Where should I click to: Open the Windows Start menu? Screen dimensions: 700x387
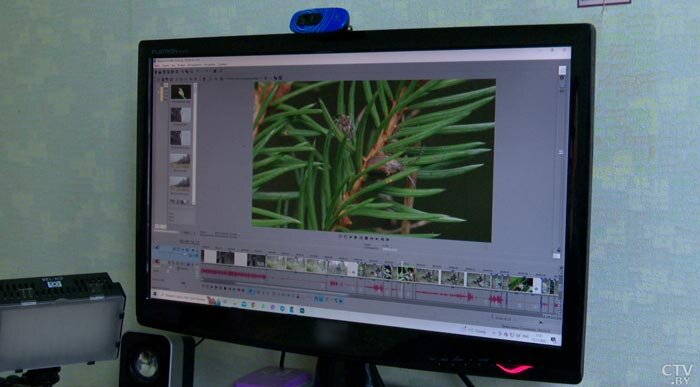coord(155,294)
